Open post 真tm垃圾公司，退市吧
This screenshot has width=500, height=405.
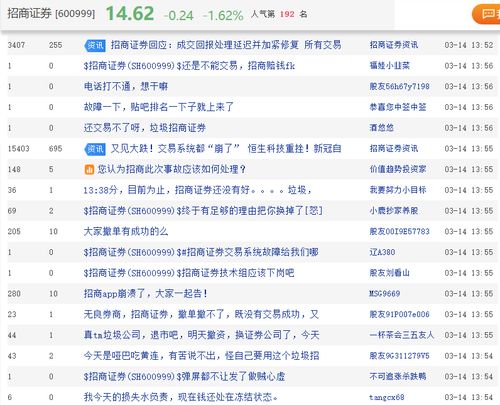201,335
